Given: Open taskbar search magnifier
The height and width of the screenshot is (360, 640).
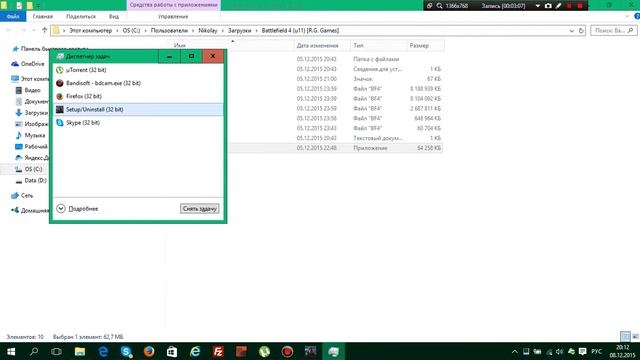Looking at the screenshot, I should 34,351.
